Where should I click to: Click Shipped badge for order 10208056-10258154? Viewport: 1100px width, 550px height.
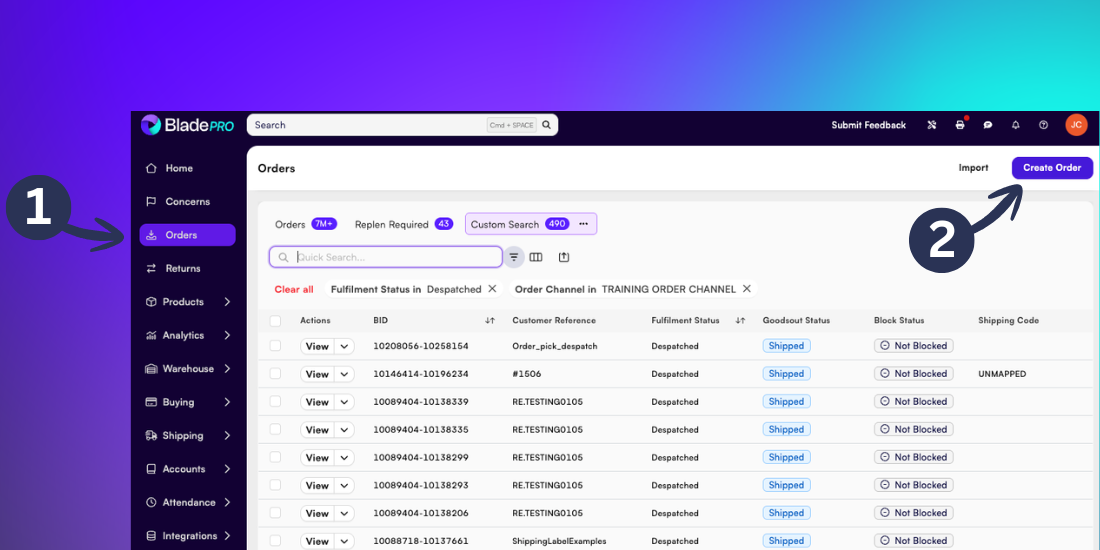click(x=786, y=346)
